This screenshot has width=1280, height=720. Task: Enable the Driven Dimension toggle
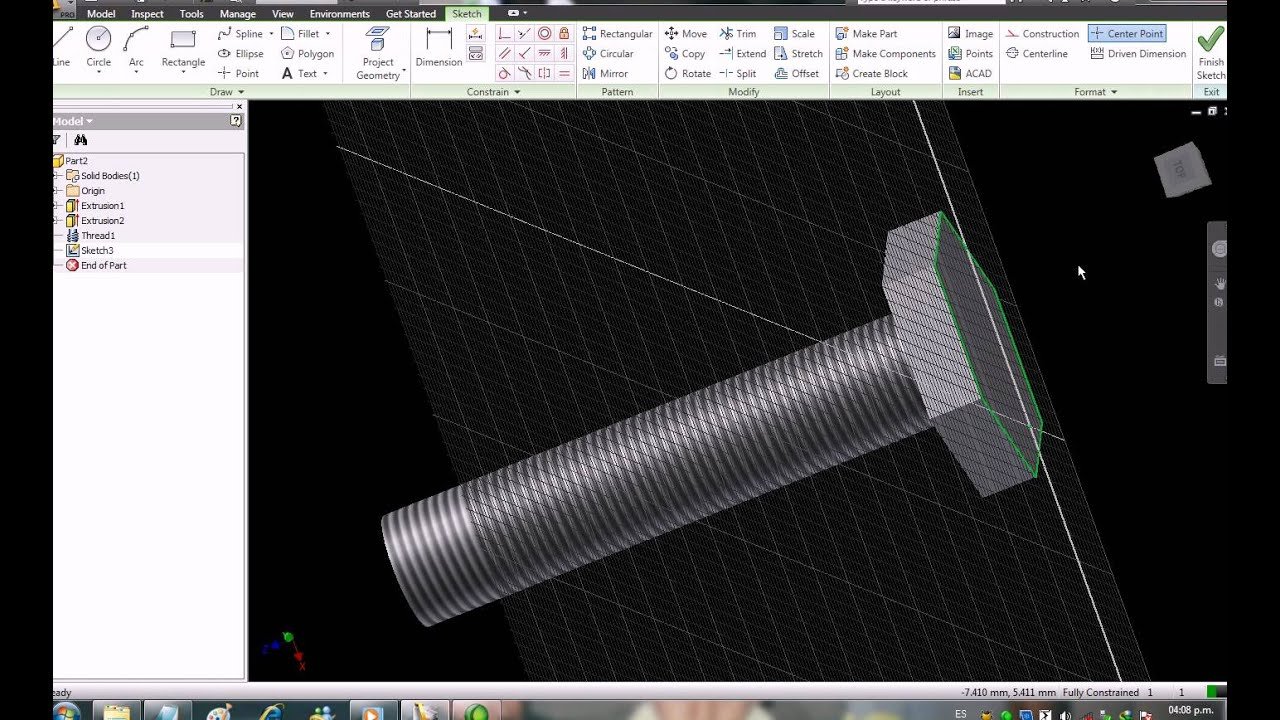(1138, 54)
